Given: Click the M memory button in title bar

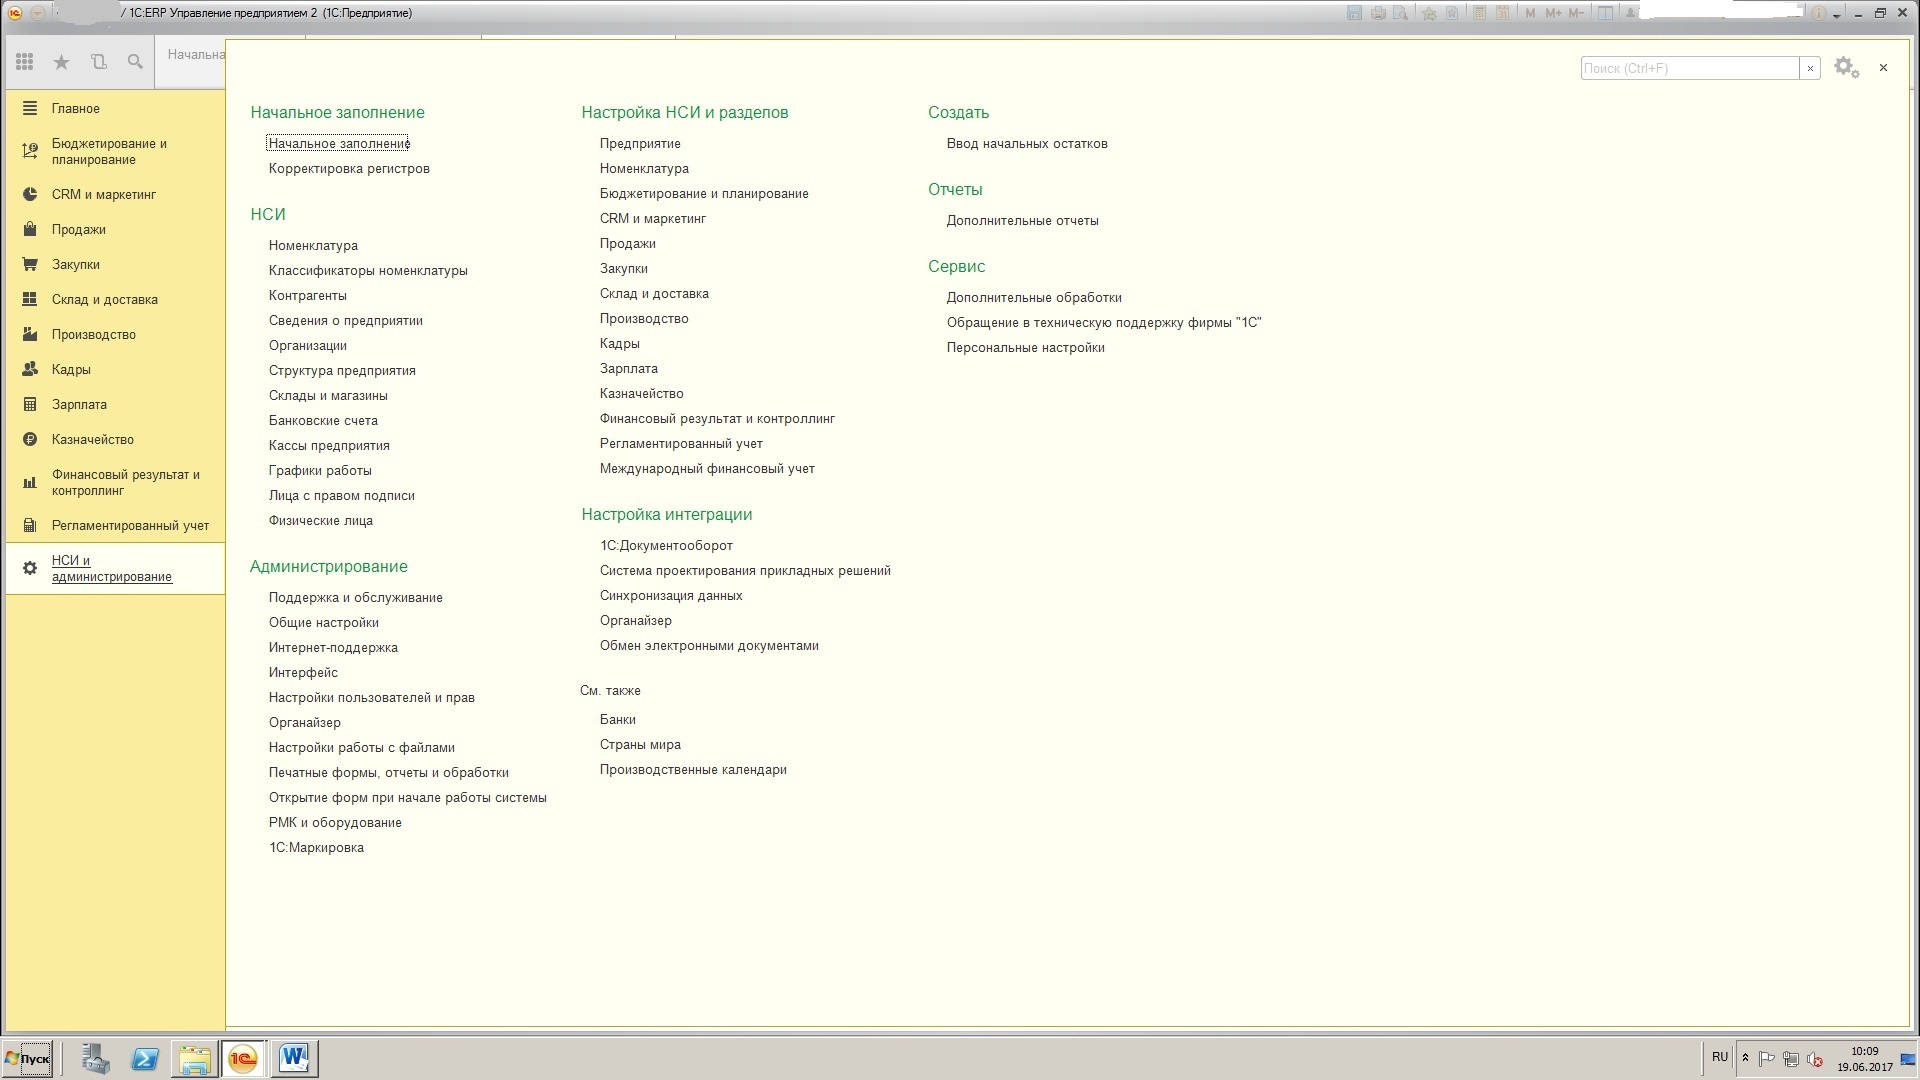Looking at the screenshot, I should (x=1530, y=13).
